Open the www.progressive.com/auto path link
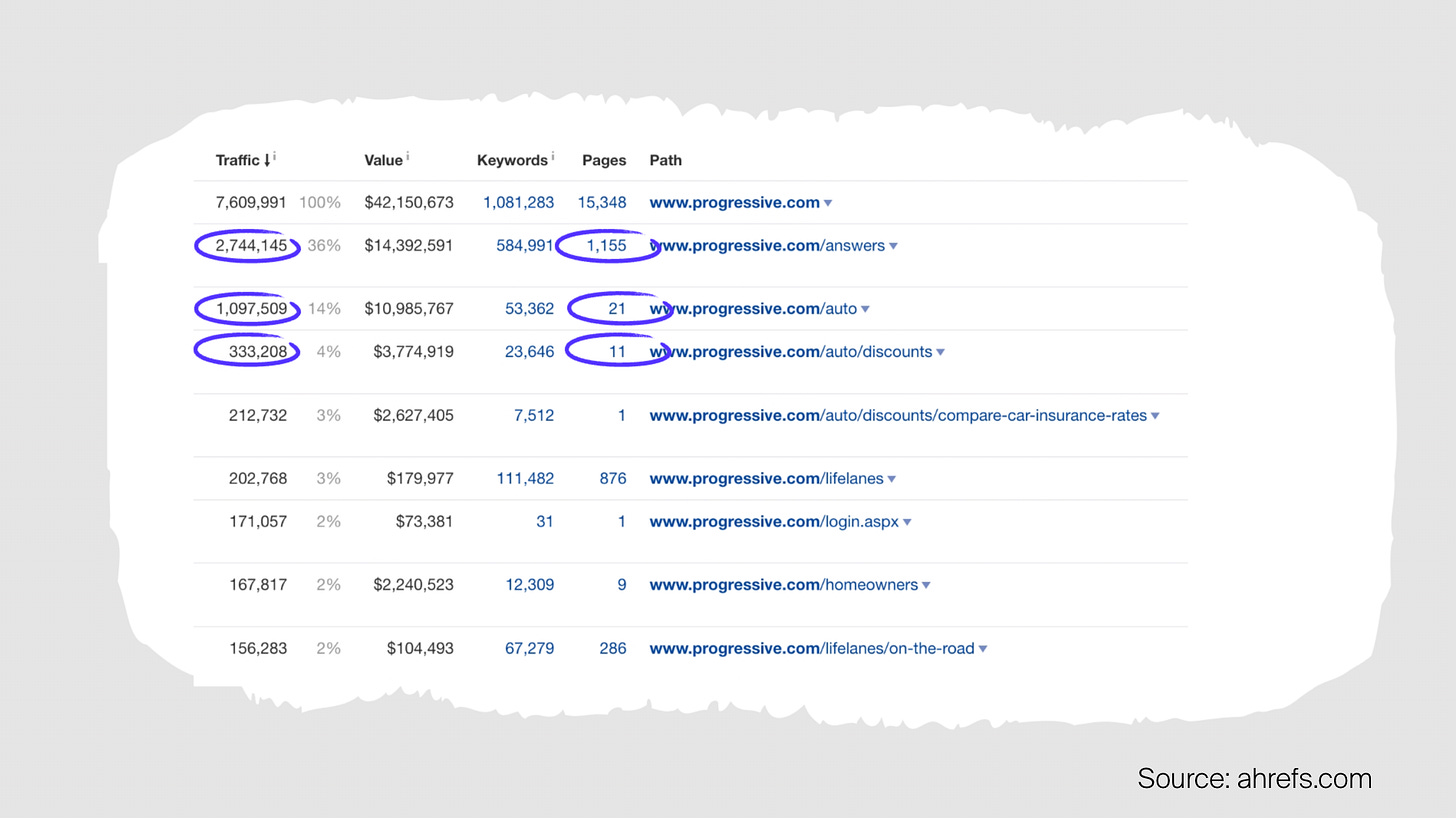 pos(753,308)
